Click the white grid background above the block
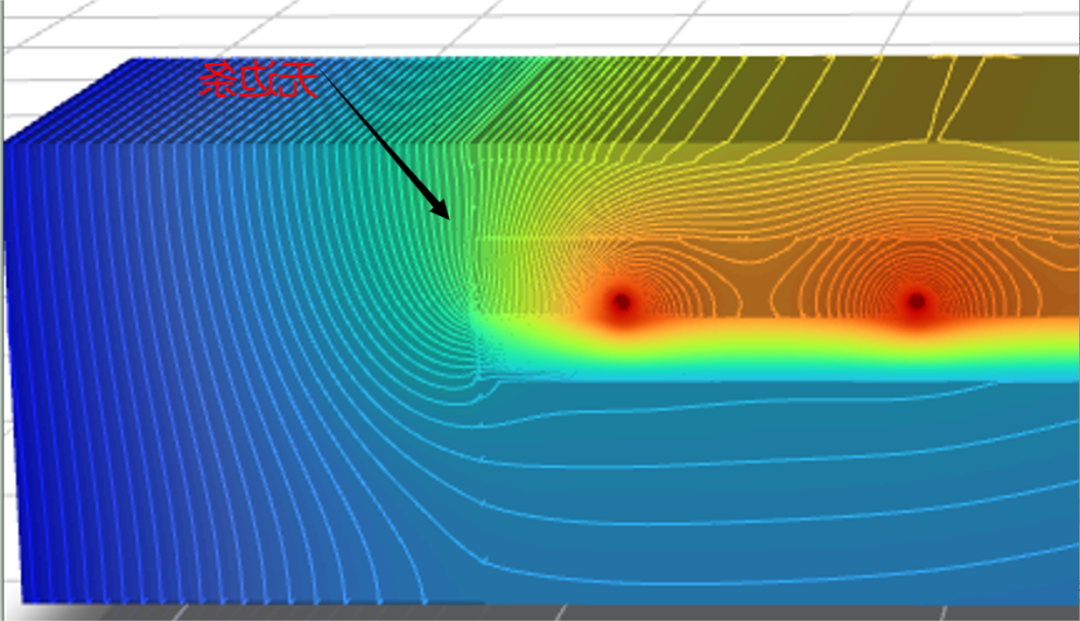1080x621 pixels. pyautogui.click(x=600, y=25)
